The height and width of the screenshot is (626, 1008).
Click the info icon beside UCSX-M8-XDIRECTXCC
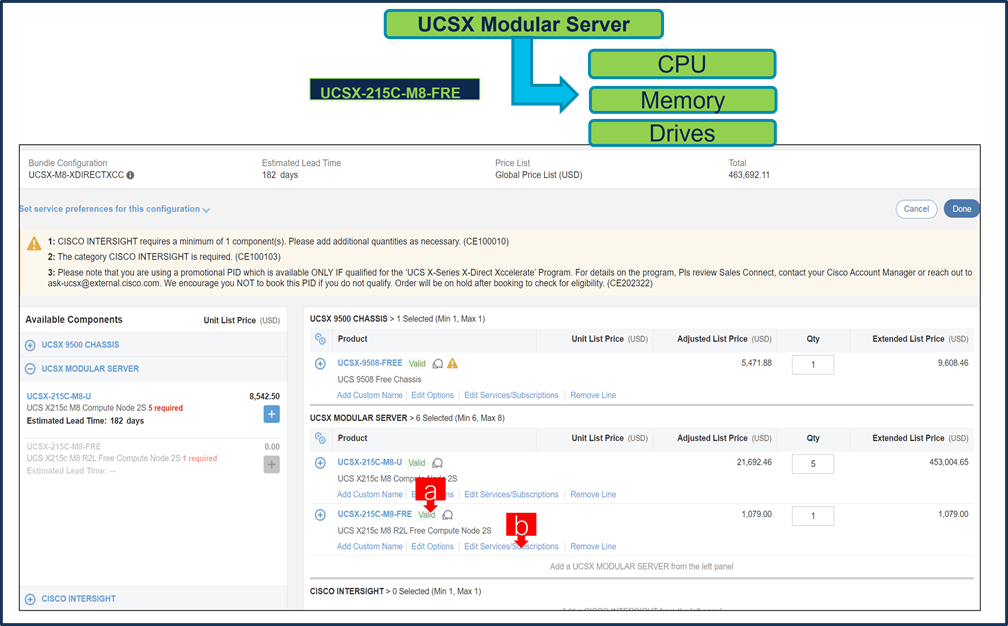pyautogui.click(x=130, y=175)
